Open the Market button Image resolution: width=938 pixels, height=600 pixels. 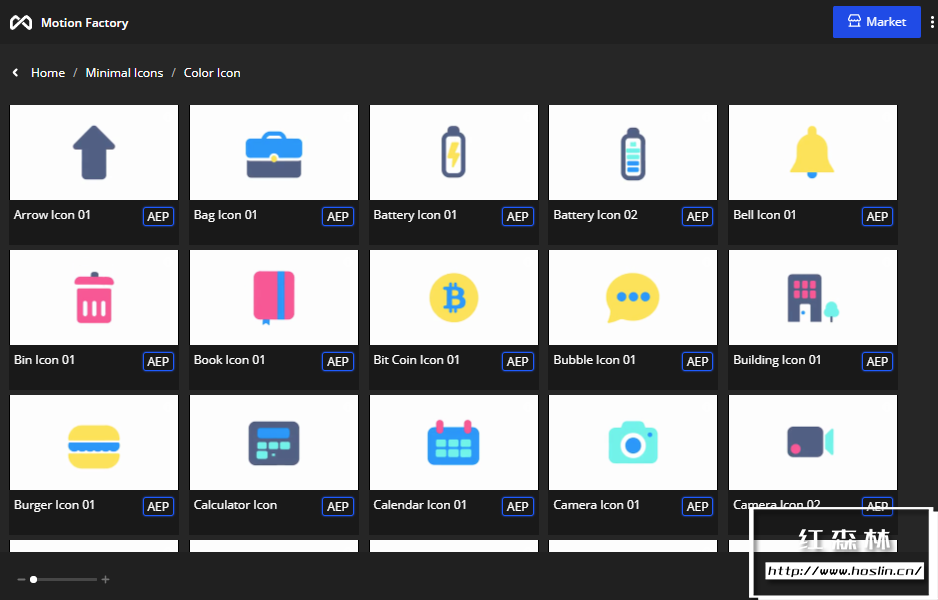(876, 22)
